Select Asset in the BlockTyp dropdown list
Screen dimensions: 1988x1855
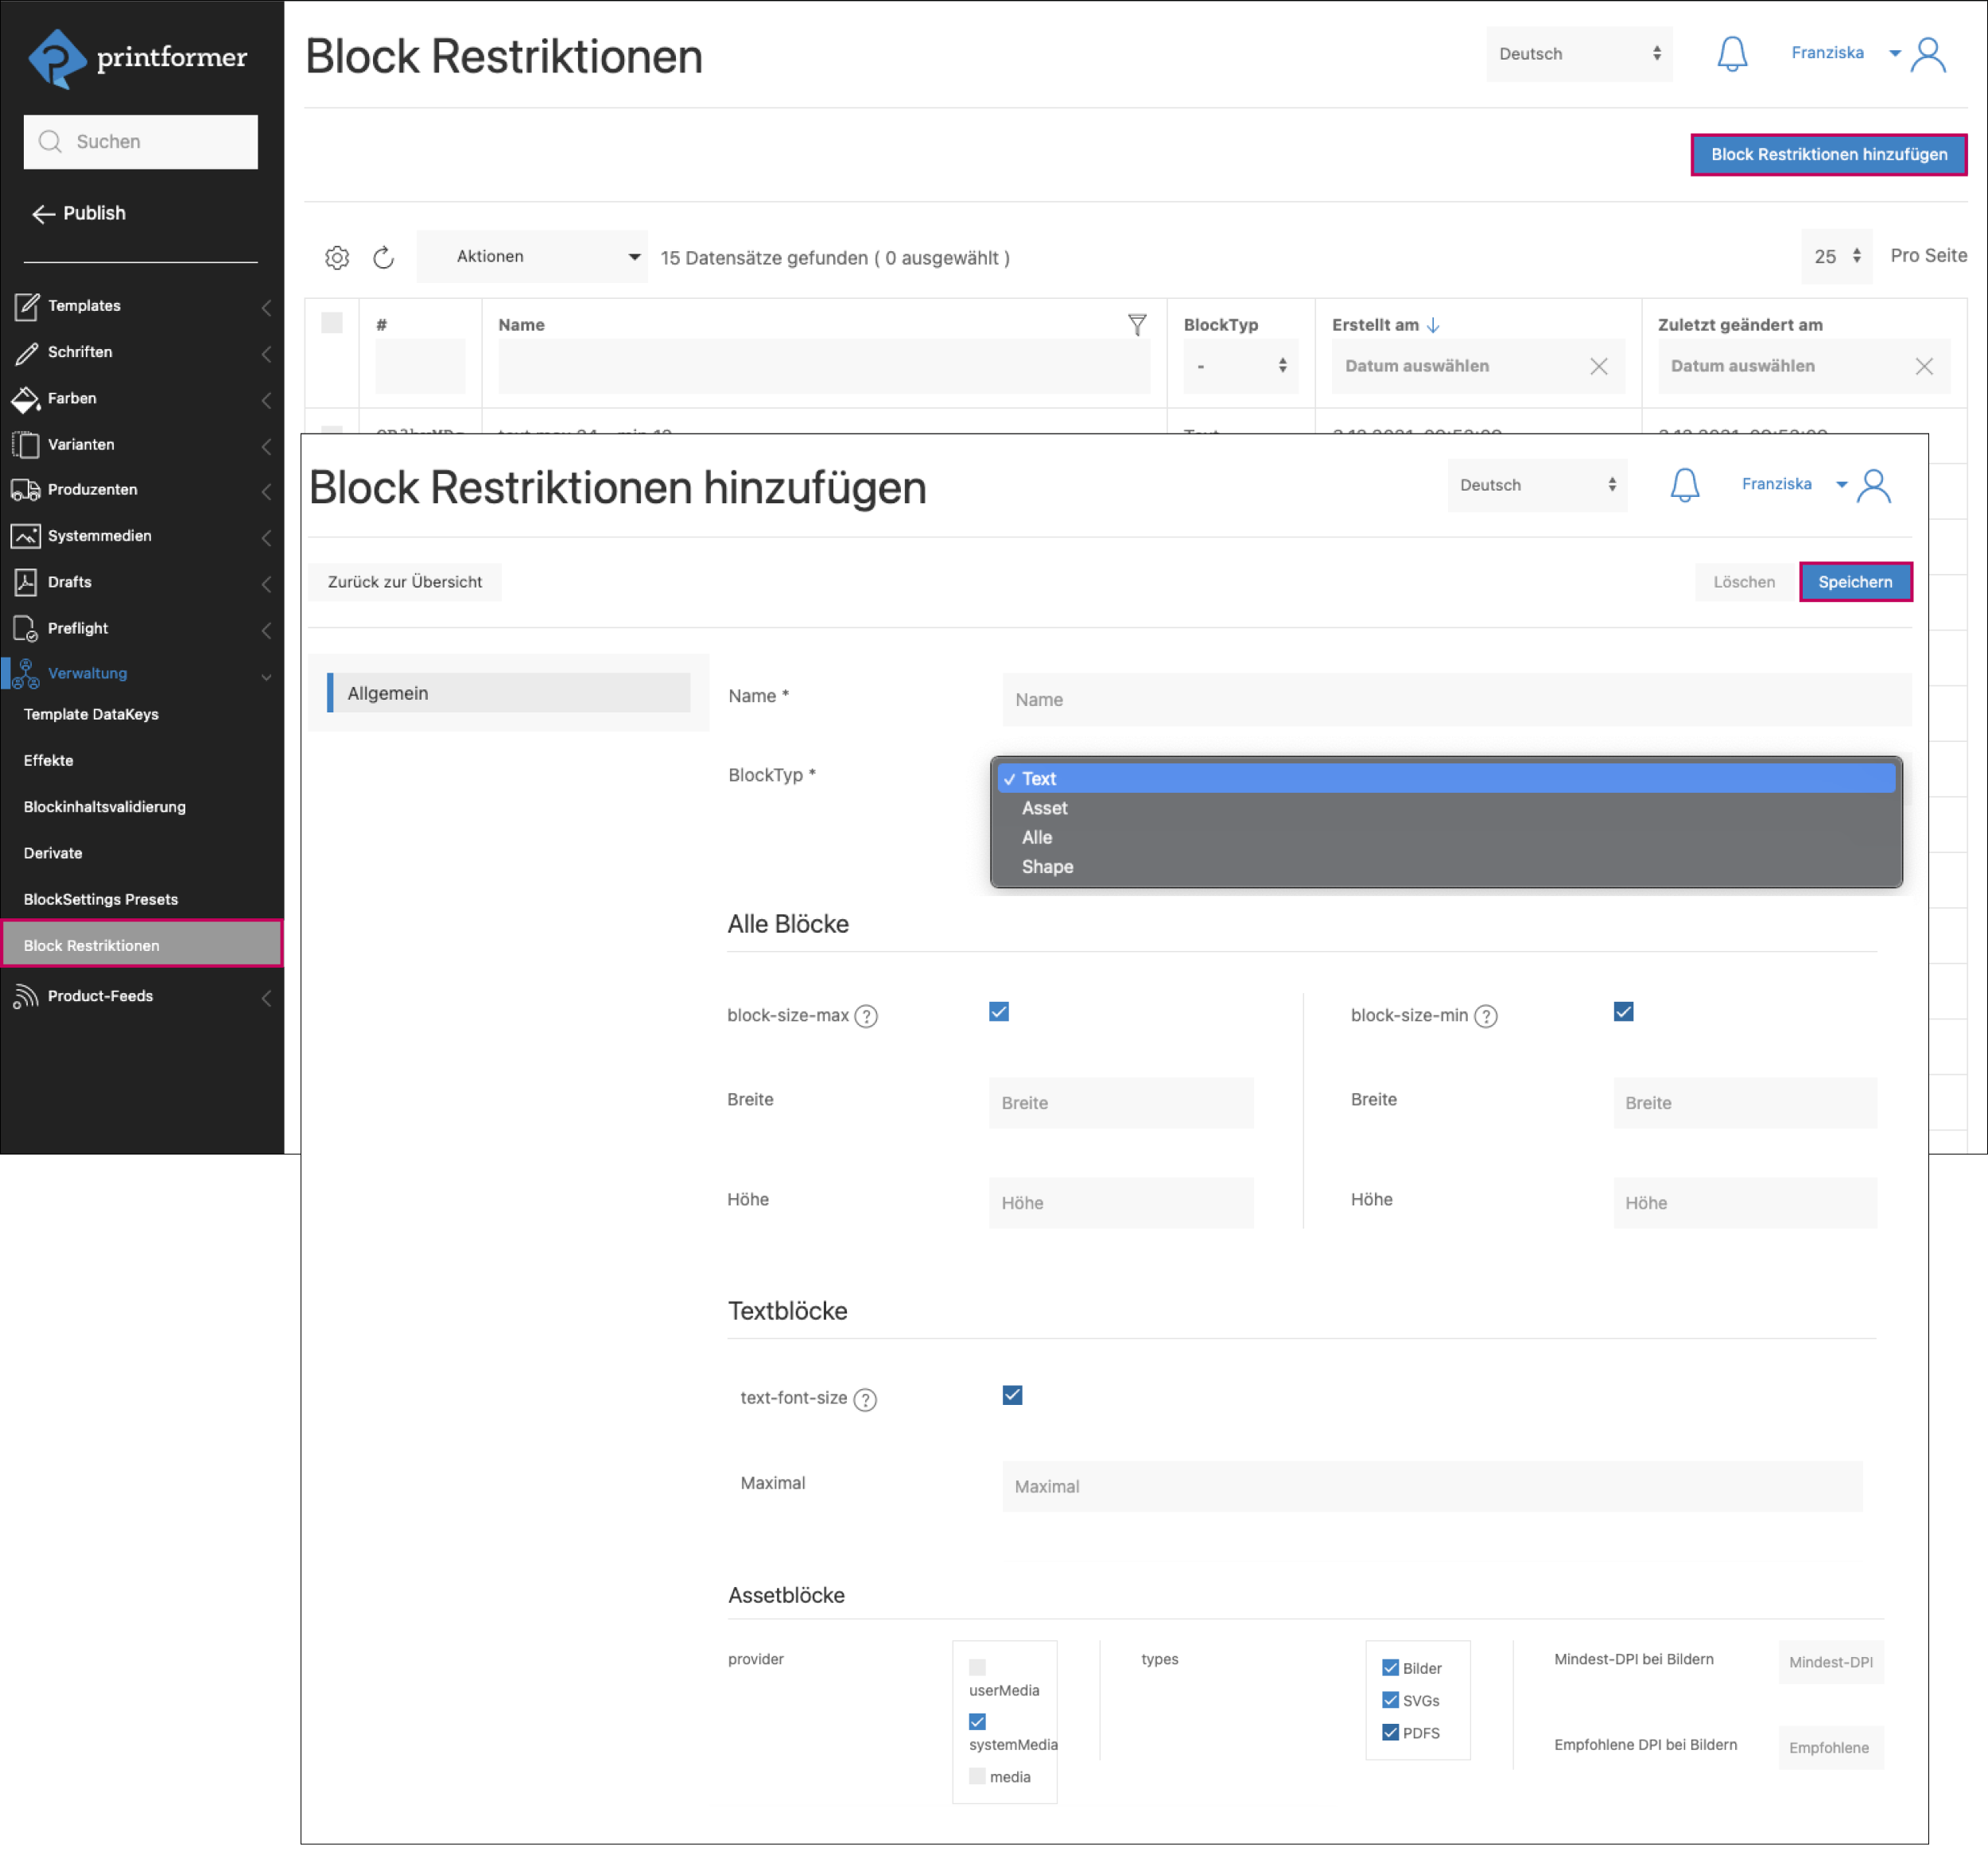coord(1044,808)
